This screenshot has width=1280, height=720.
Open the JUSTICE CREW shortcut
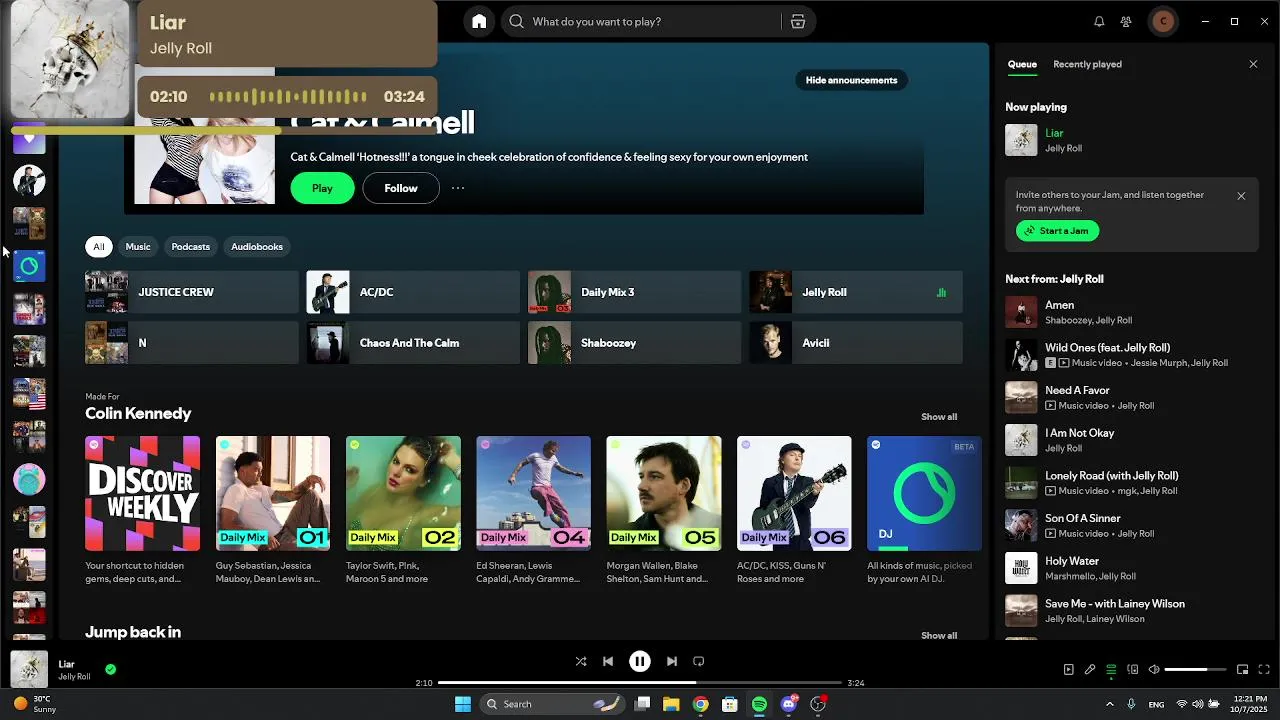click(x=192, y=292)
